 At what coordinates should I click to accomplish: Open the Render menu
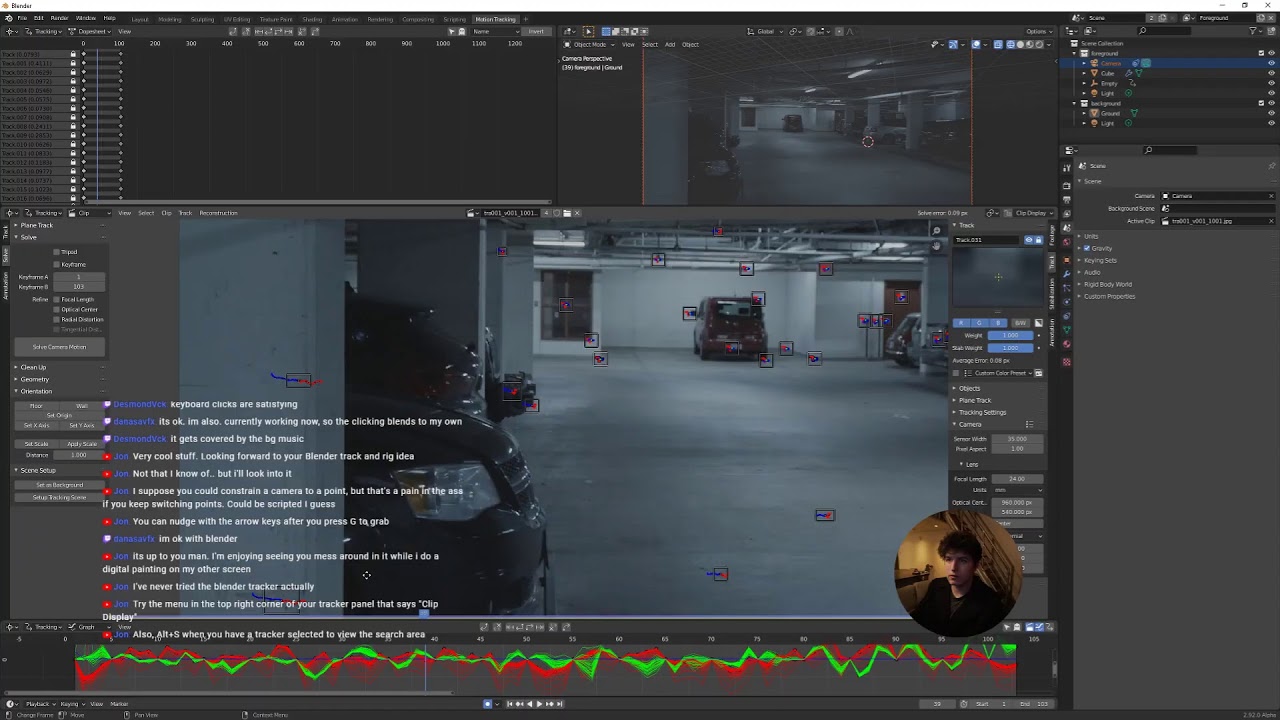point(59,18)
